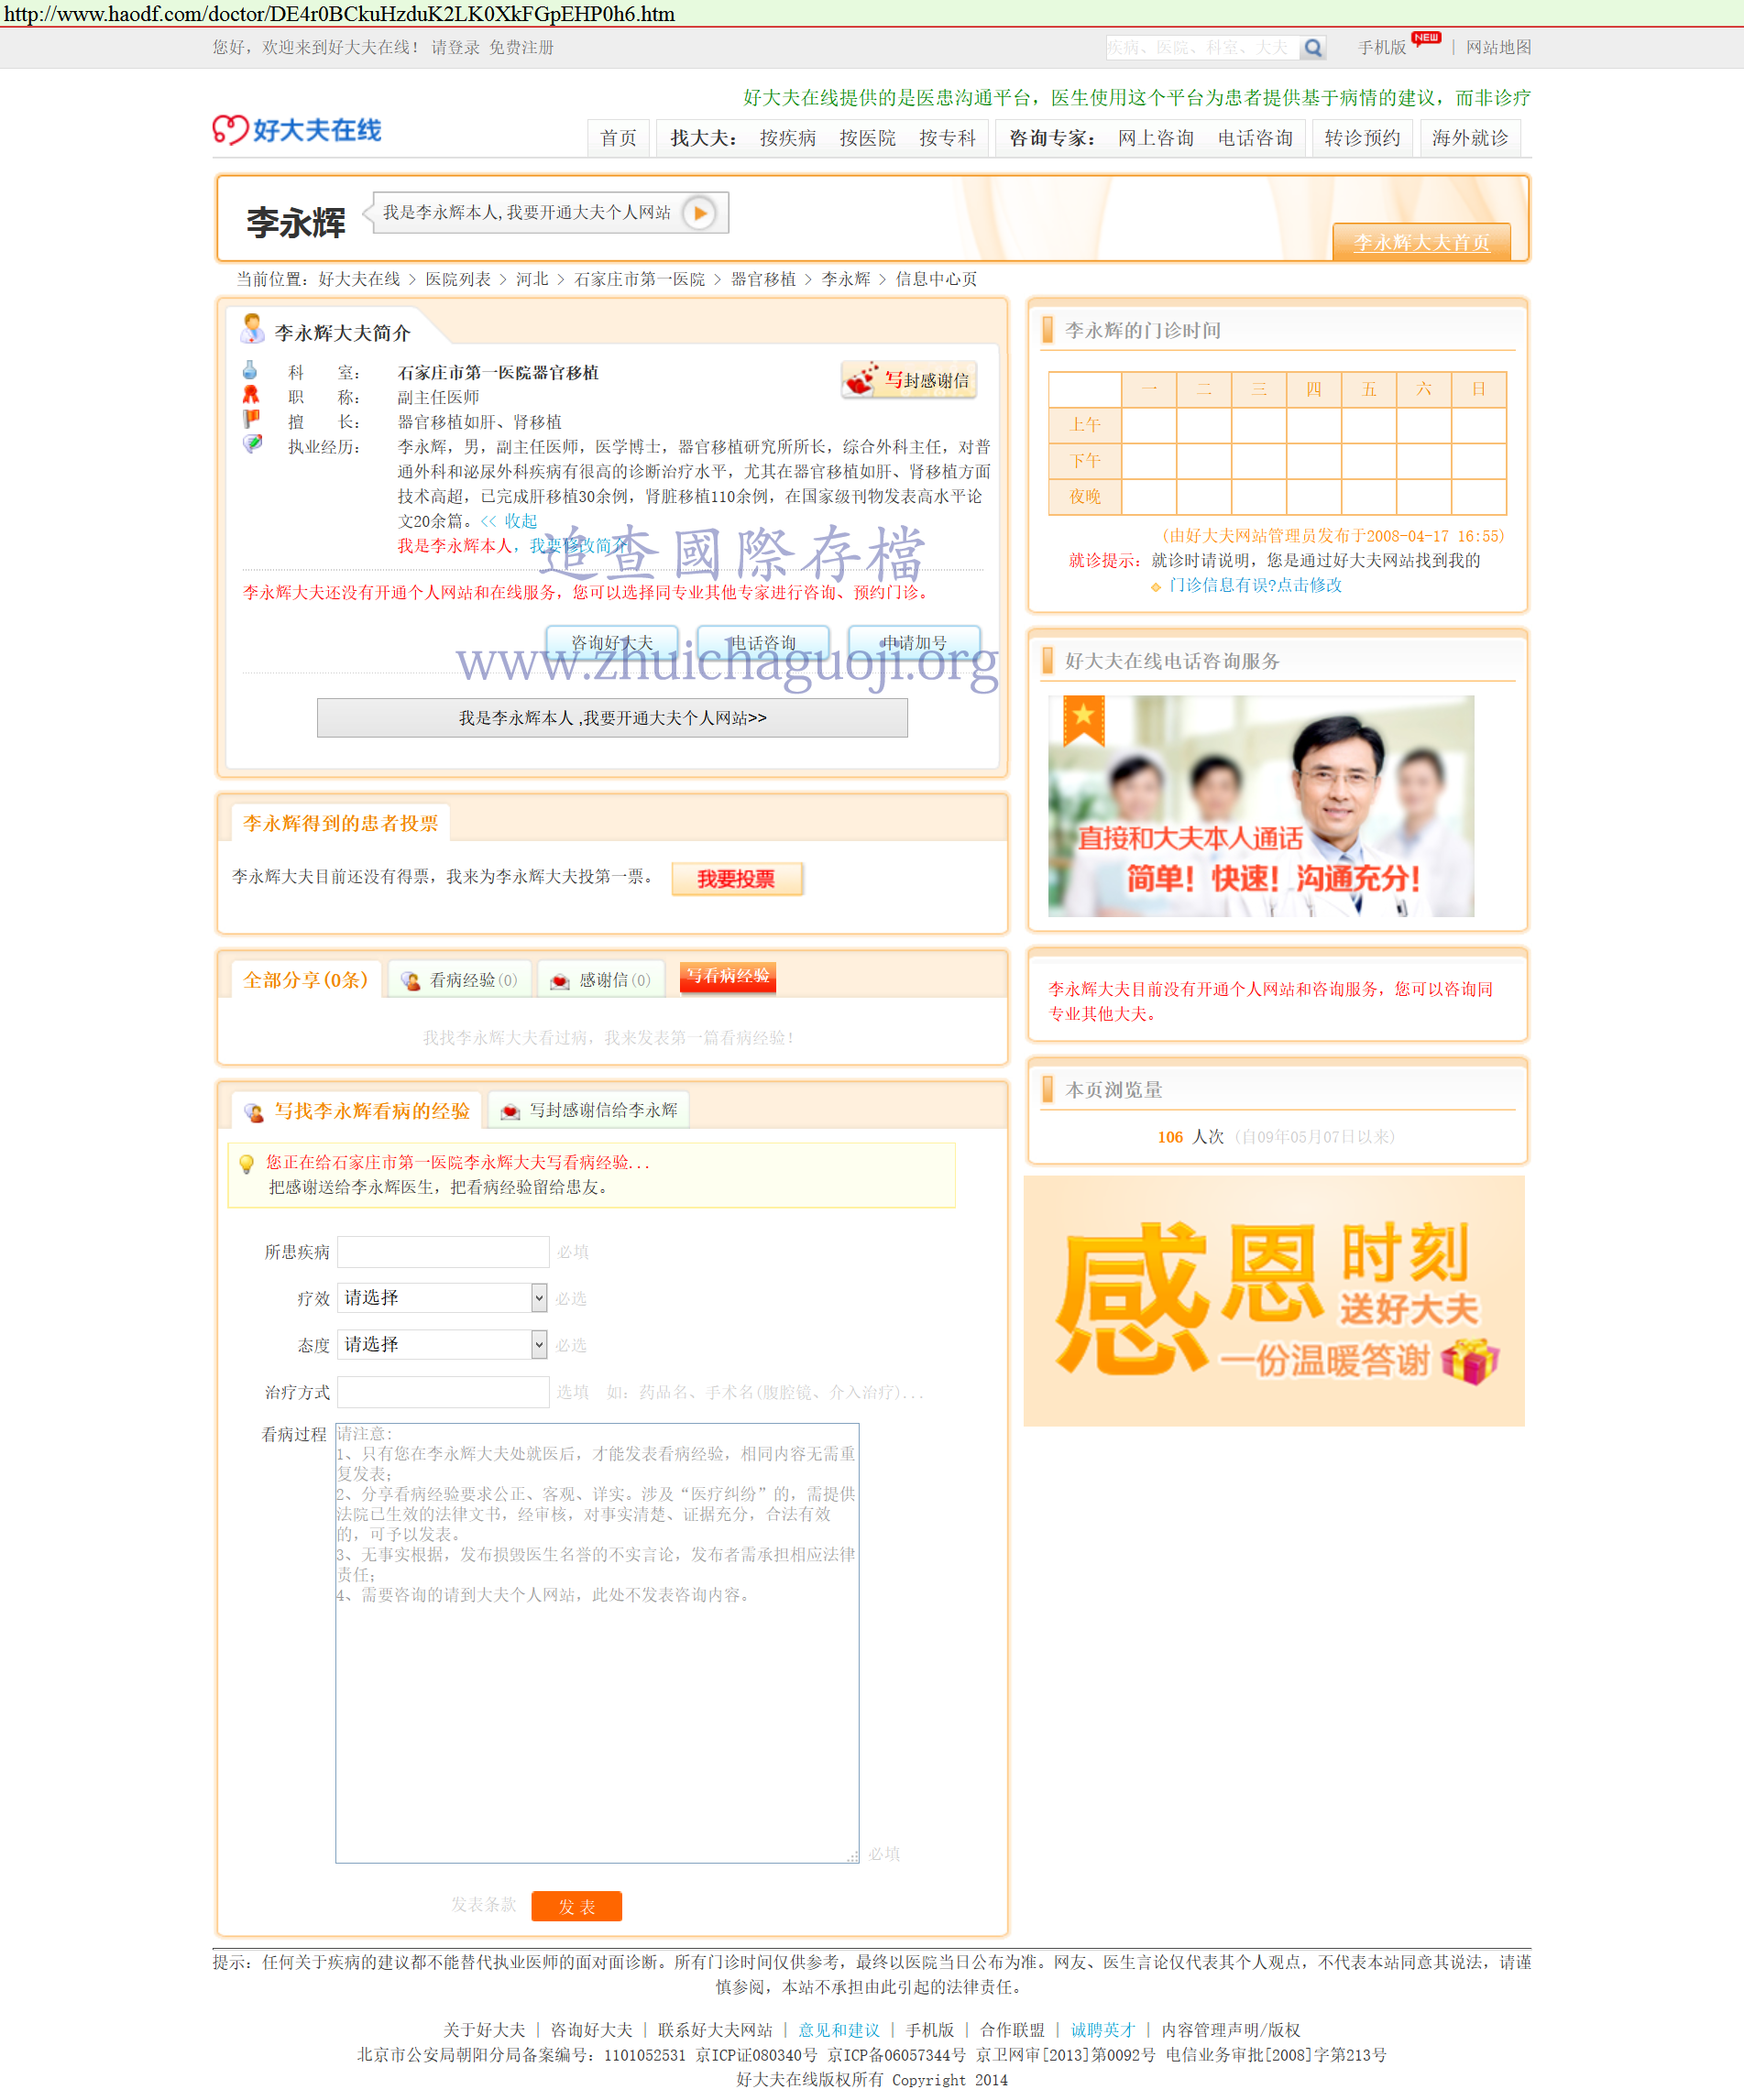The width and height of the screenshot is (1744, 2100).
Task: Click into the 所患疾病 input field
Action: pos(443,1252)
